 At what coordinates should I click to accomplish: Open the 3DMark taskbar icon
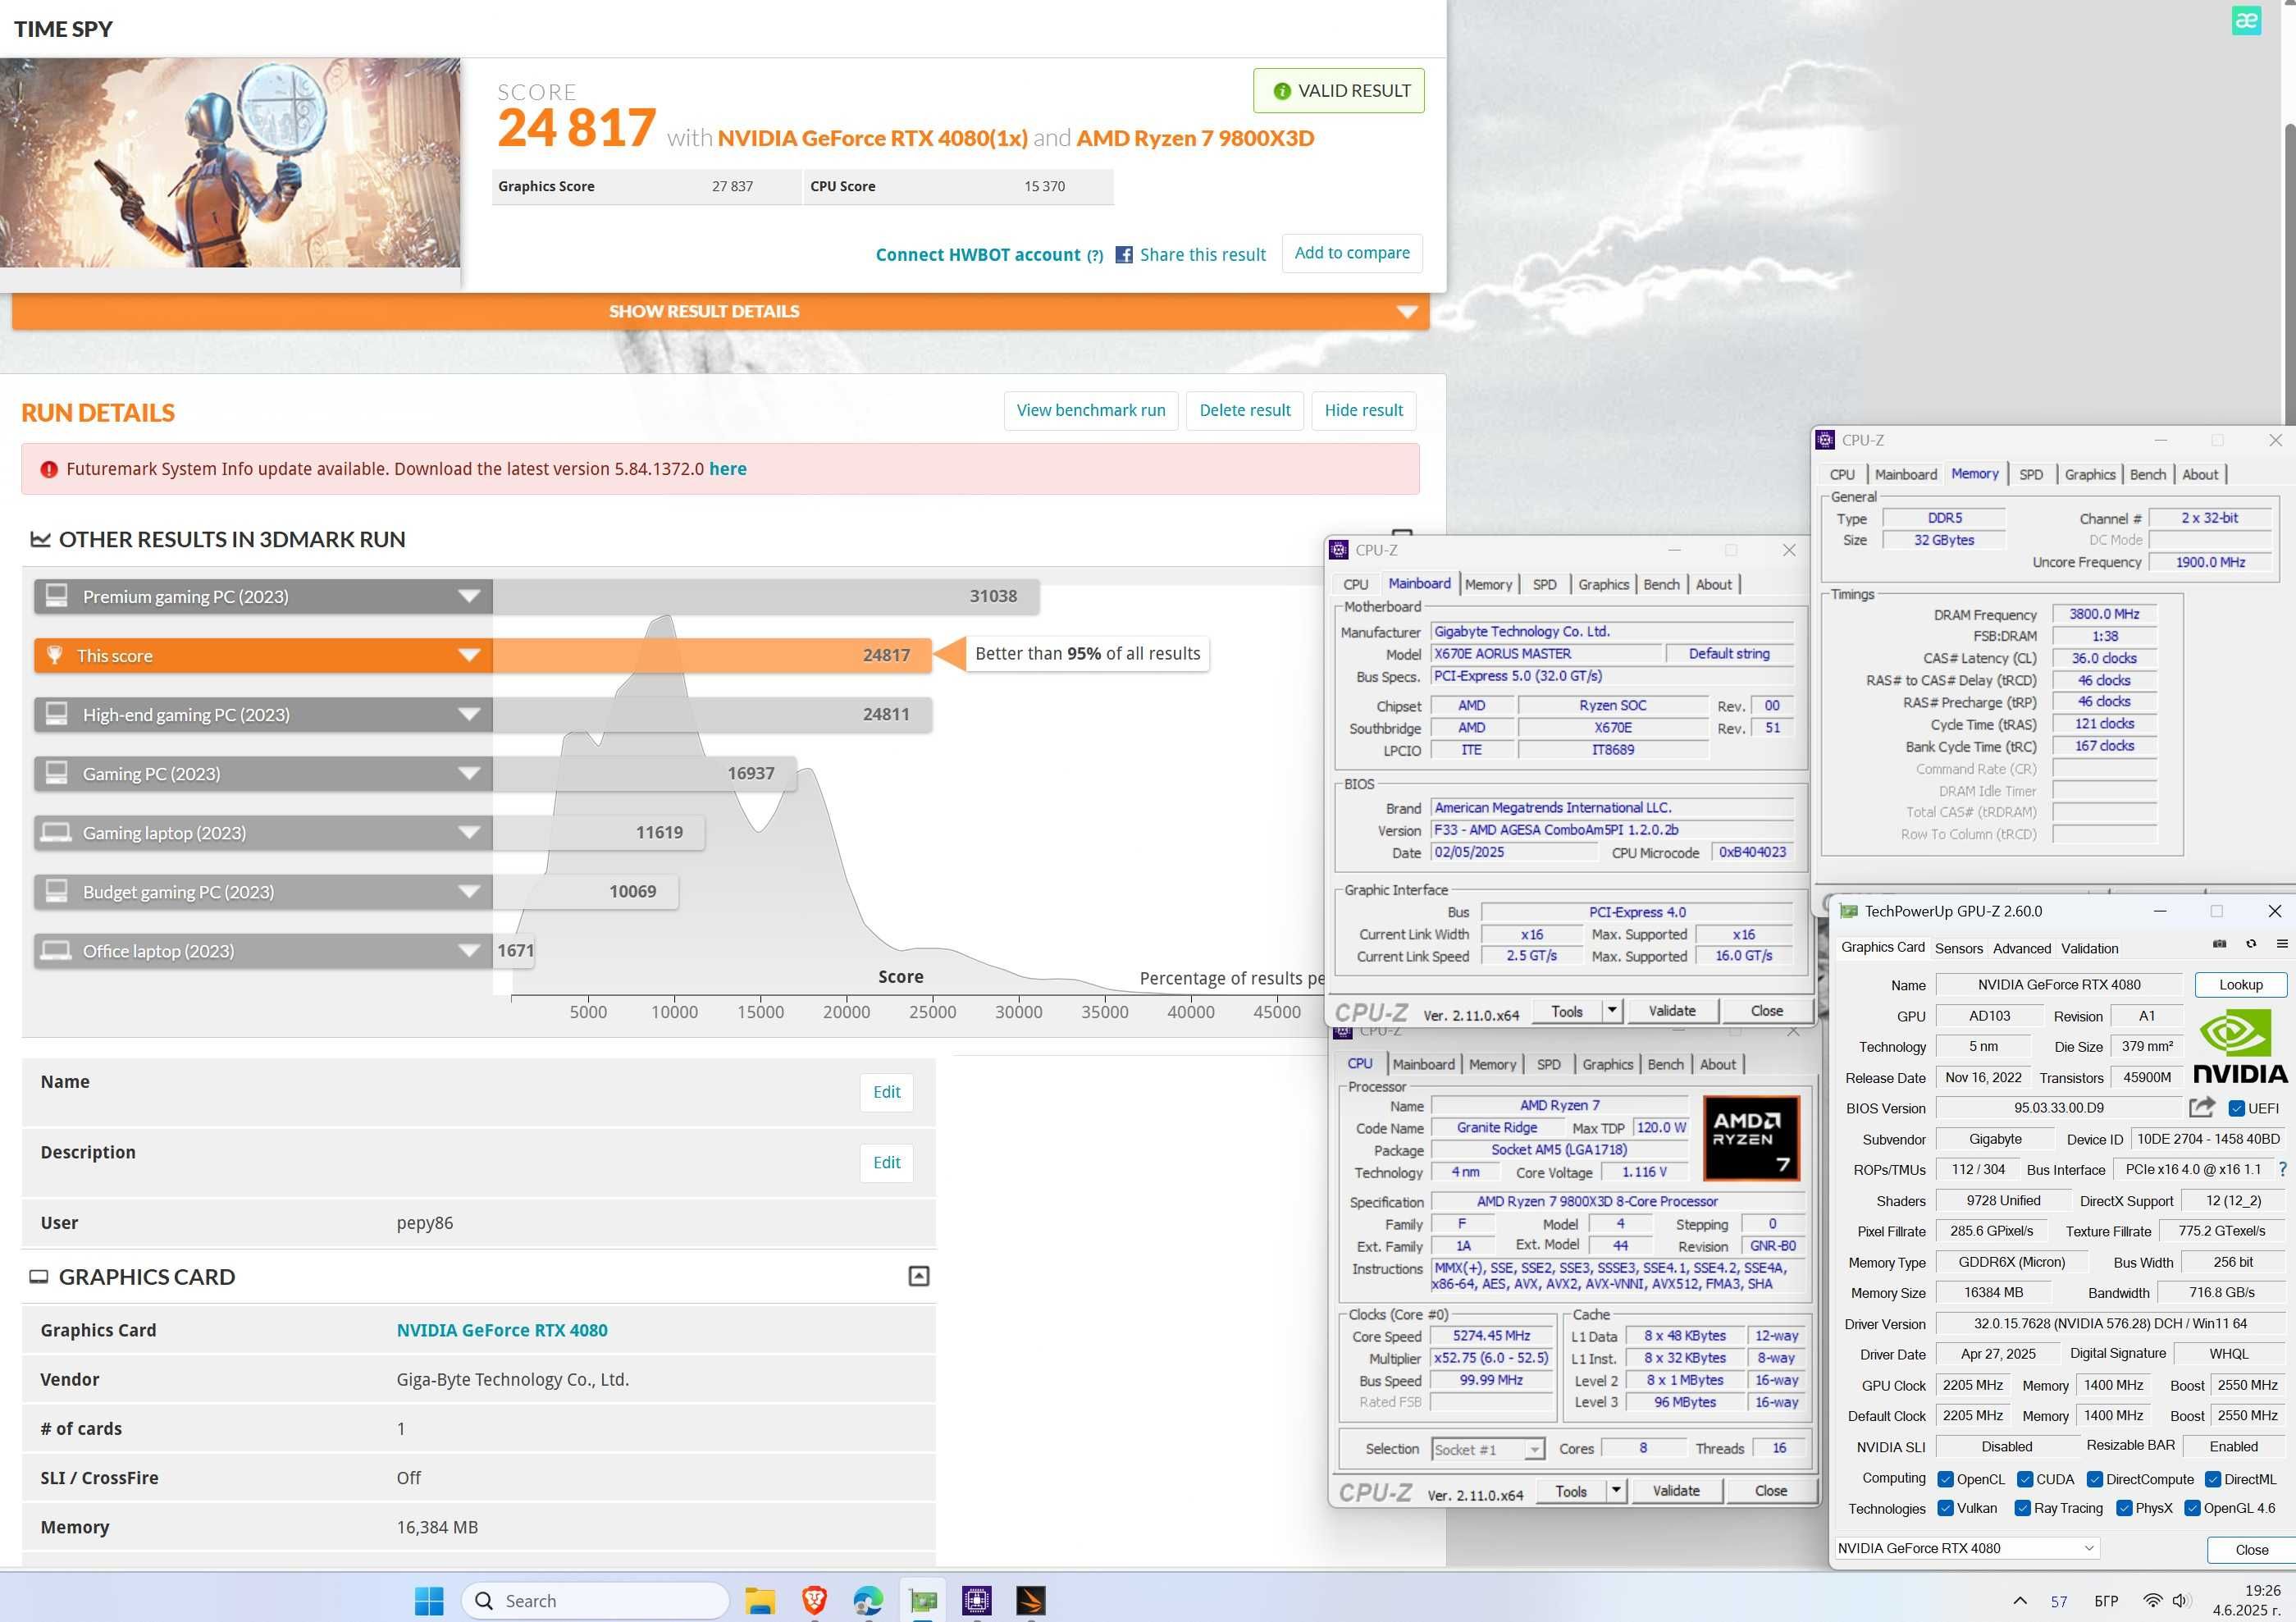point(1030,1601)
